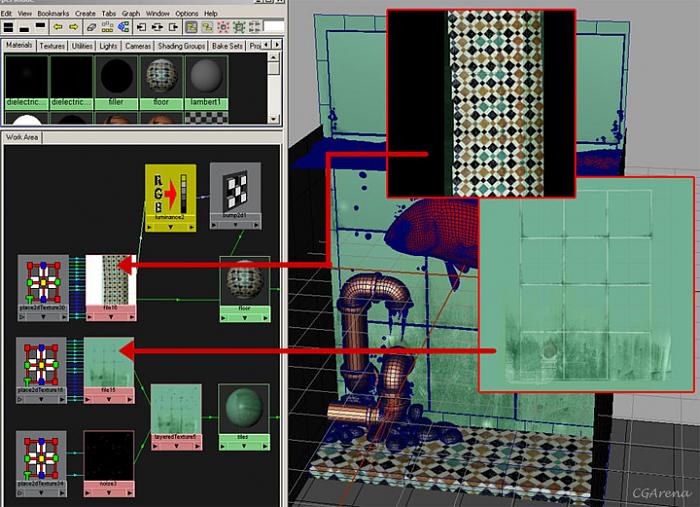Click materials panel scrollbar down arrow
The width and height of the screenshot is (700, 507).
point(274,119)
